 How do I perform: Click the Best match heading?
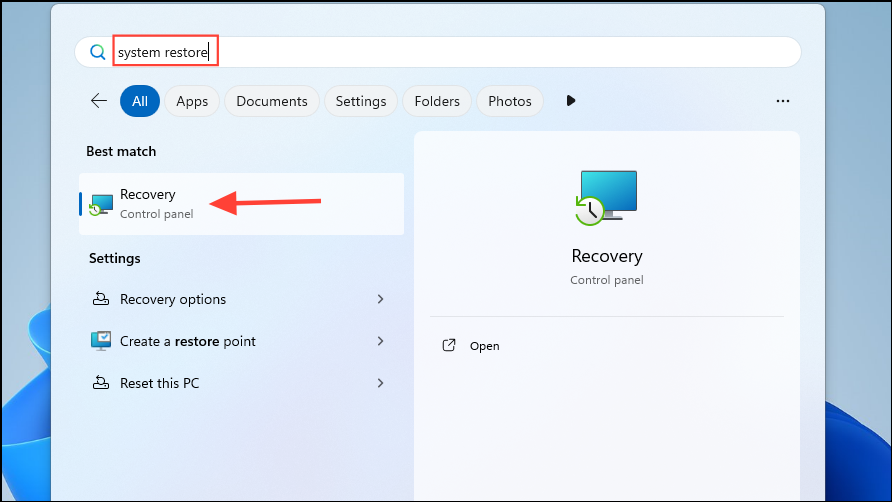[x=121, y=151]
